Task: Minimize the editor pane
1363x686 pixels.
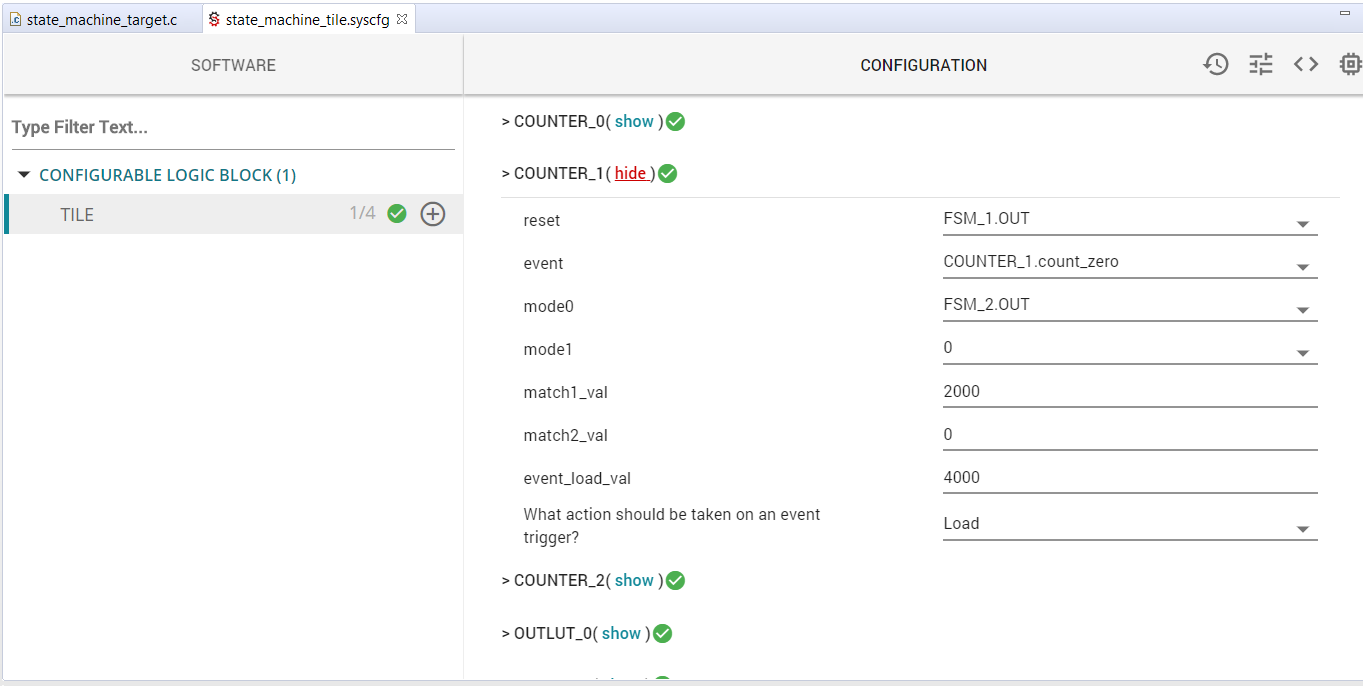Action: click(1345, 14)
